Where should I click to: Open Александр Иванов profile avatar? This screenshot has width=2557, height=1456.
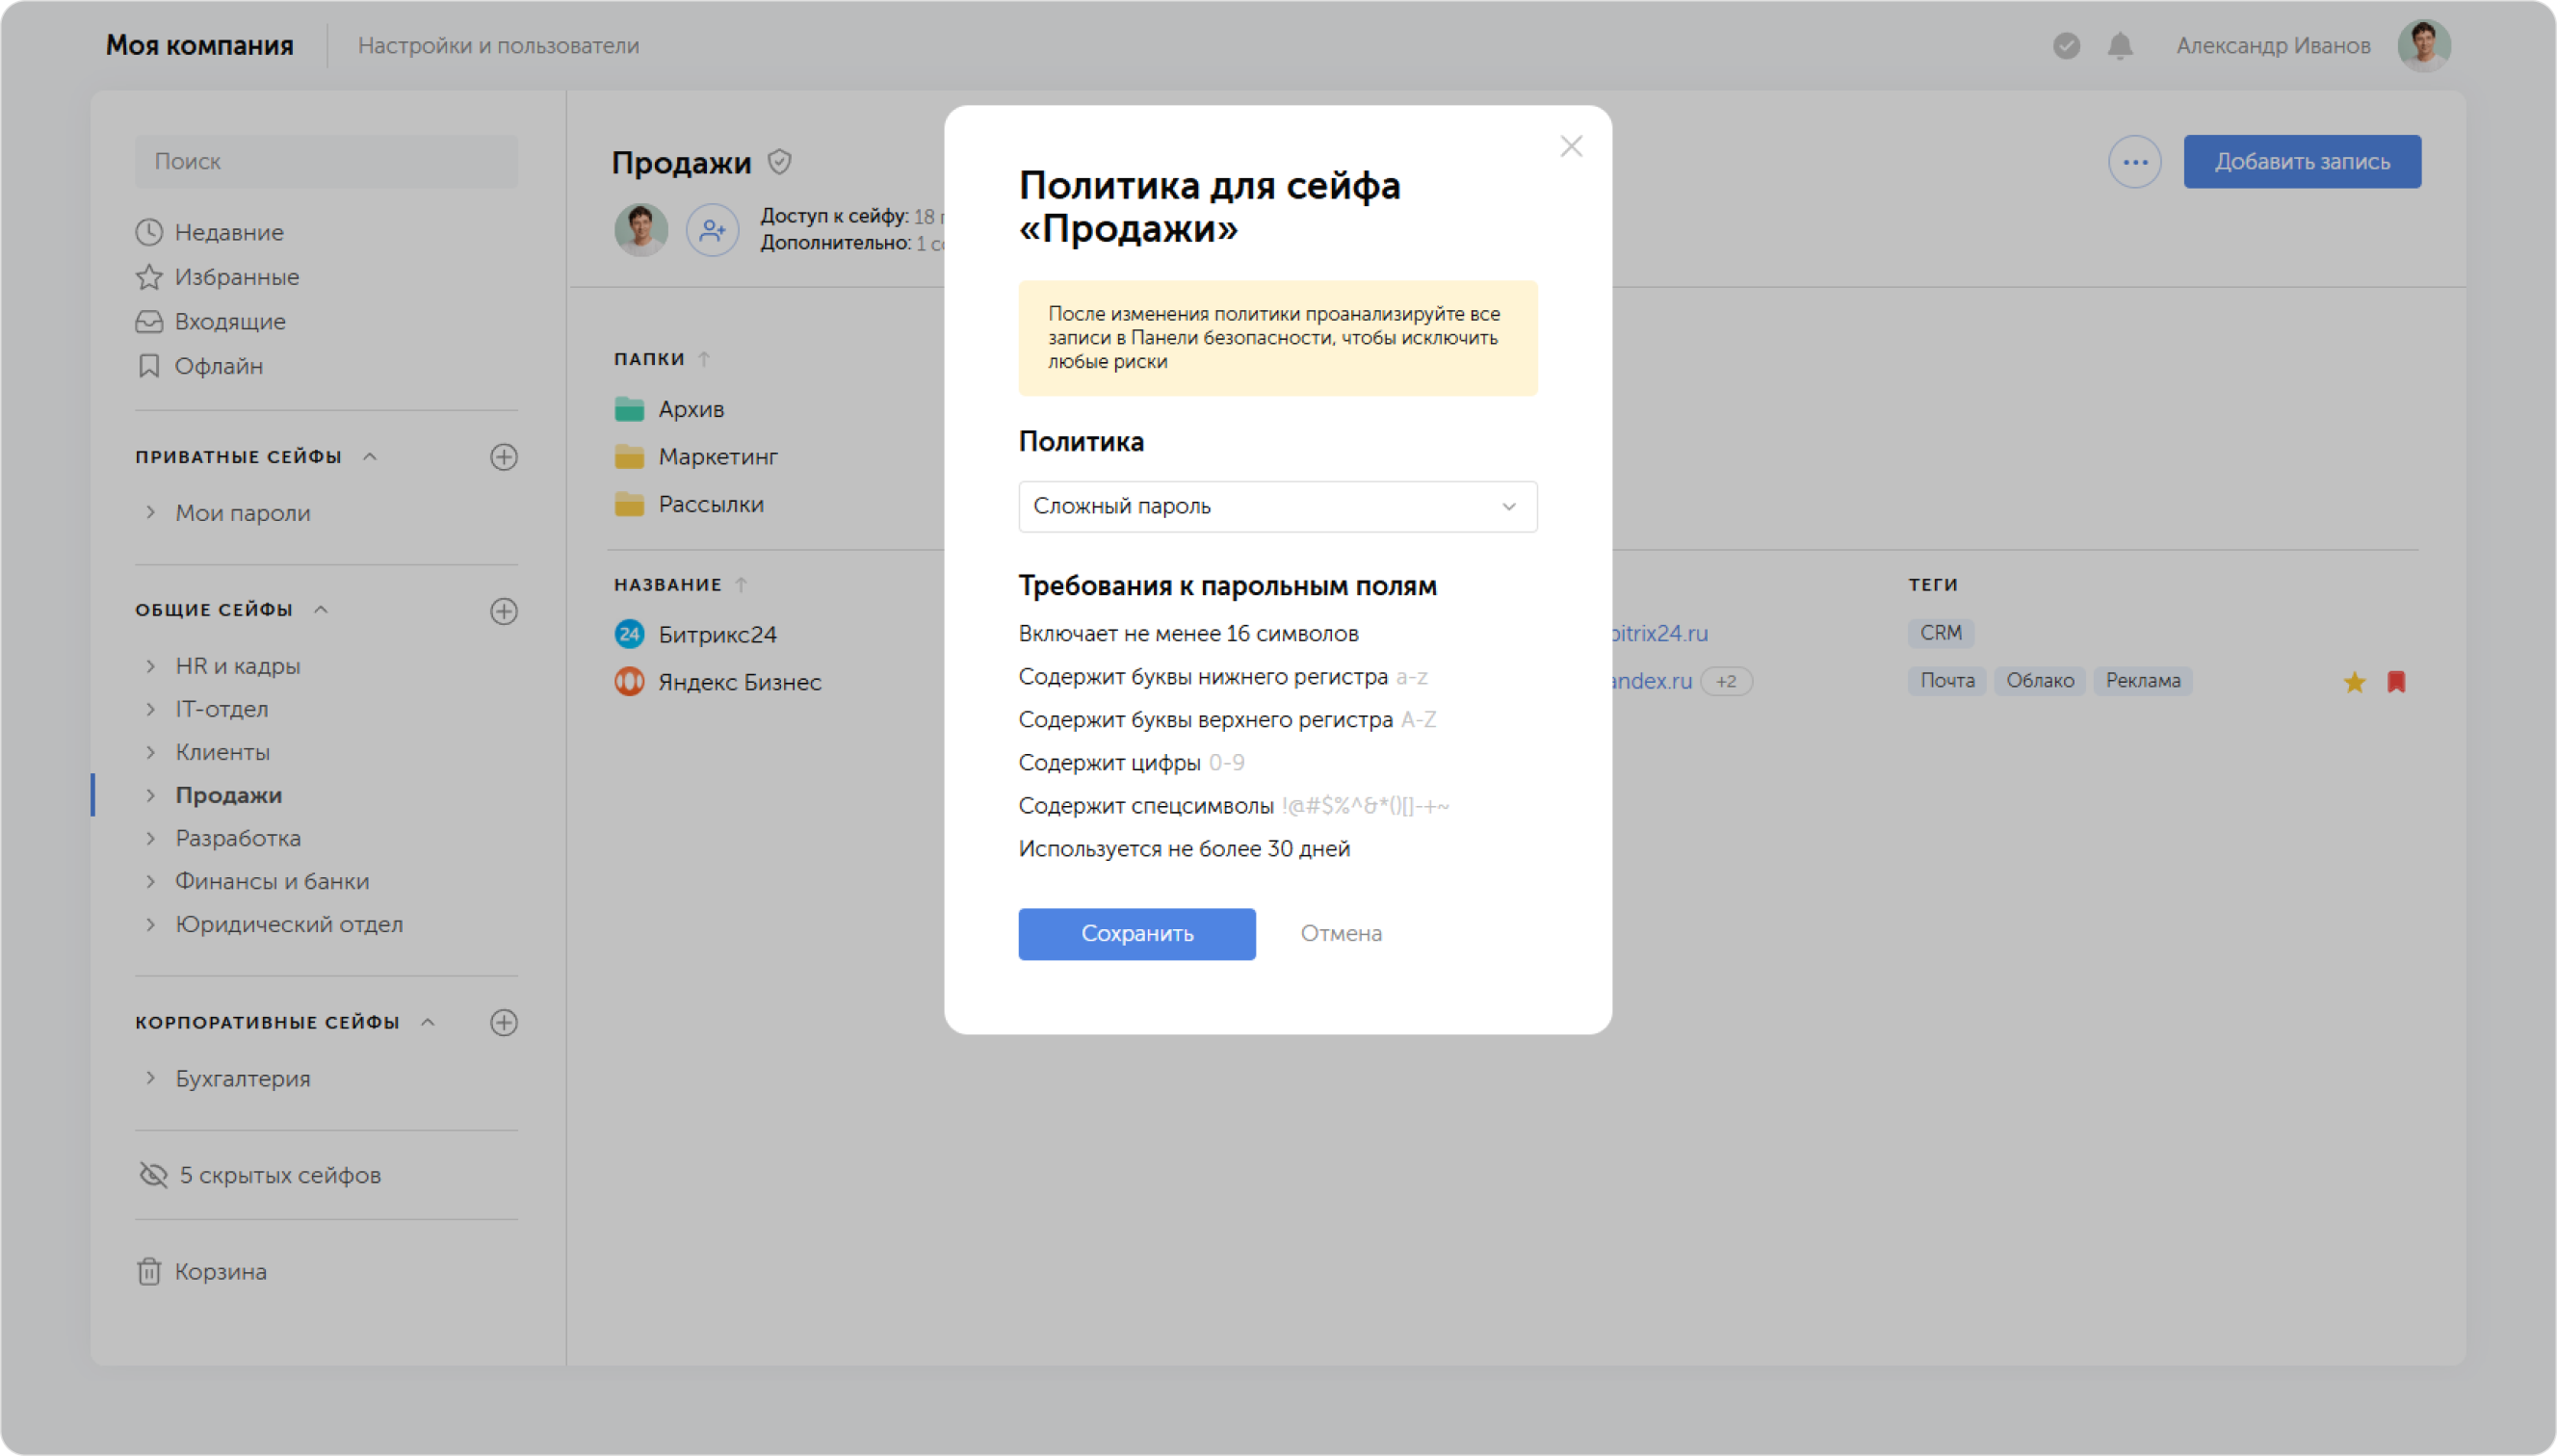(x=2423, y=46)
